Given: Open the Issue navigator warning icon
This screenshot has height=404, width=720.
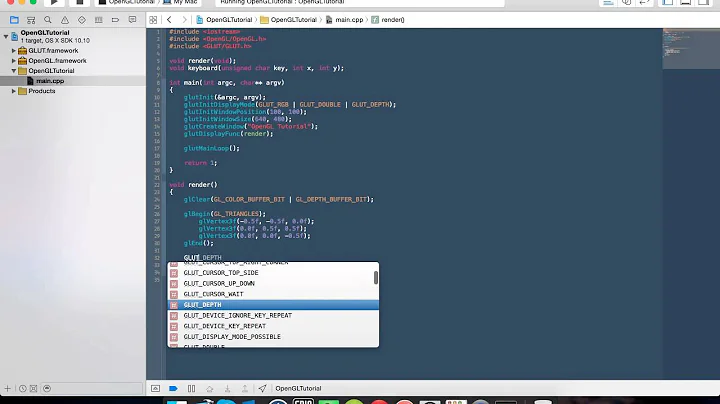Looking at the screenshot, I should click(65, 20).
